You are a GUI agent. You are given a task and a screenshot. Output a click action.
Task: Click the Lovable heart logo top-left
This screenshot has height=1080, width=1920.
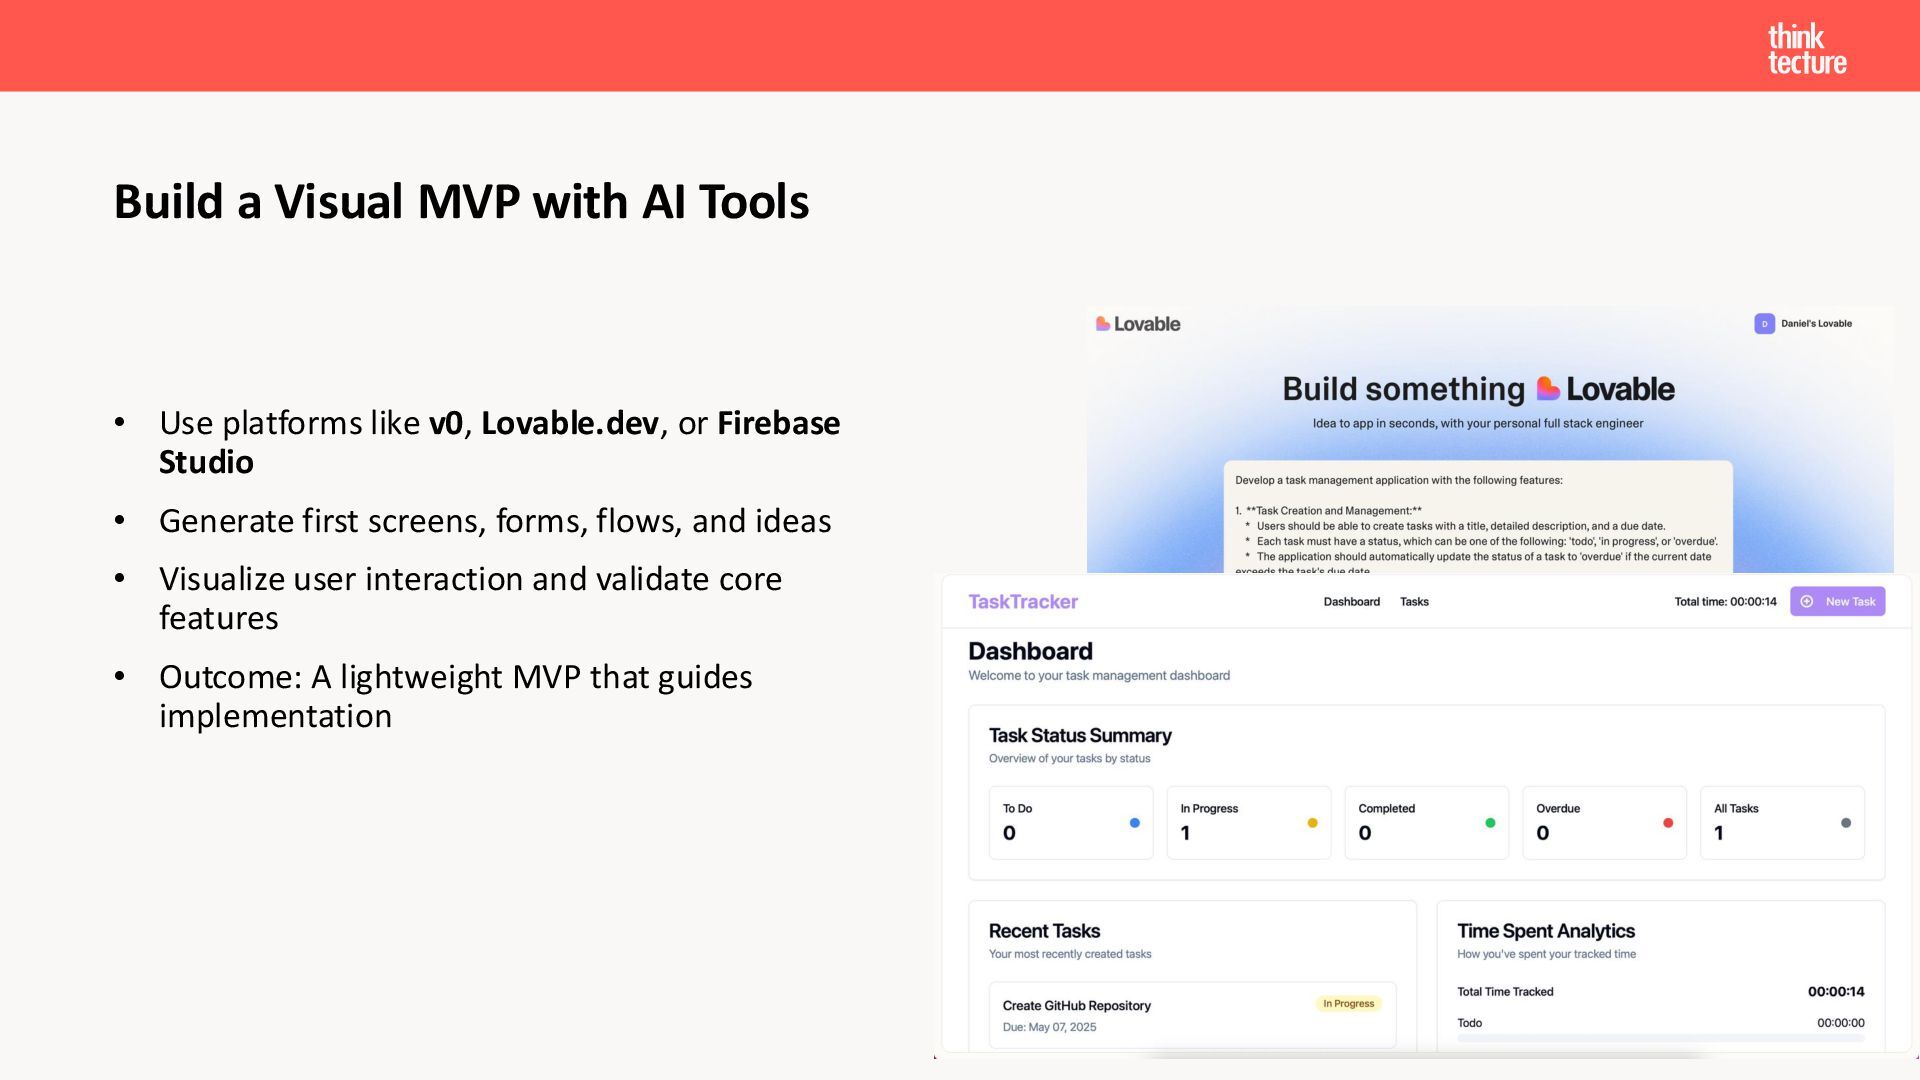(x=1102, y=324)
